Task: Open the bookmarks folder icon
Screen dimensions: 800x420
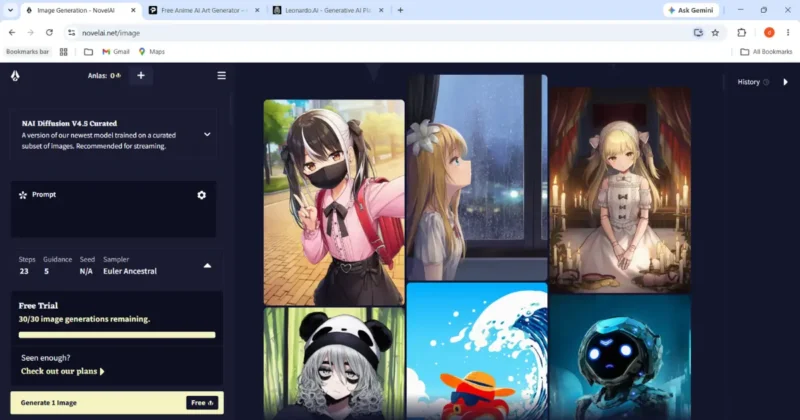Action: [x=88, y=52]
